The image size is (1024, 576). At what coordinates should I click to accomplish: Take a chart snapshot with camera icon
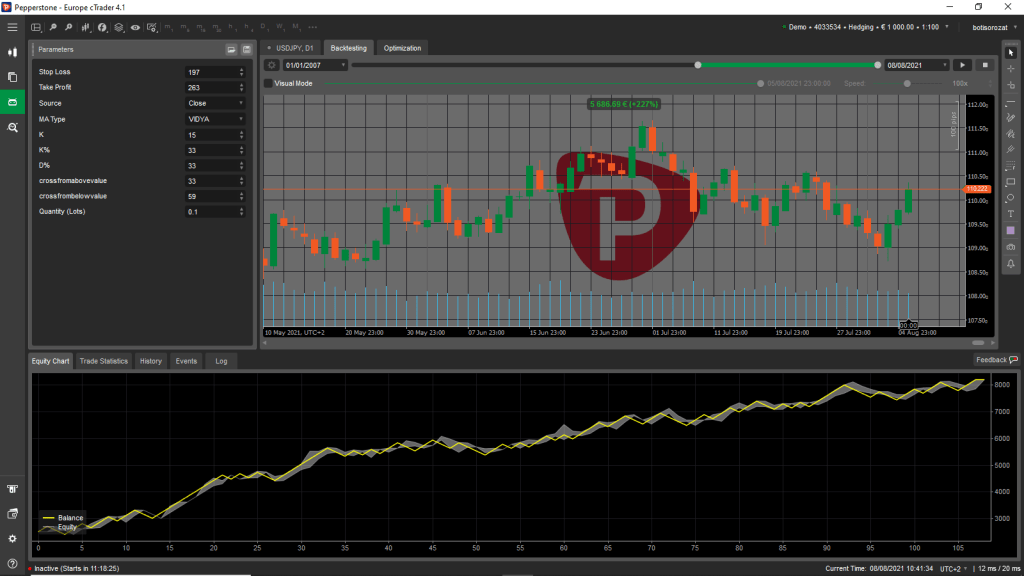[x=1011, y=247]
